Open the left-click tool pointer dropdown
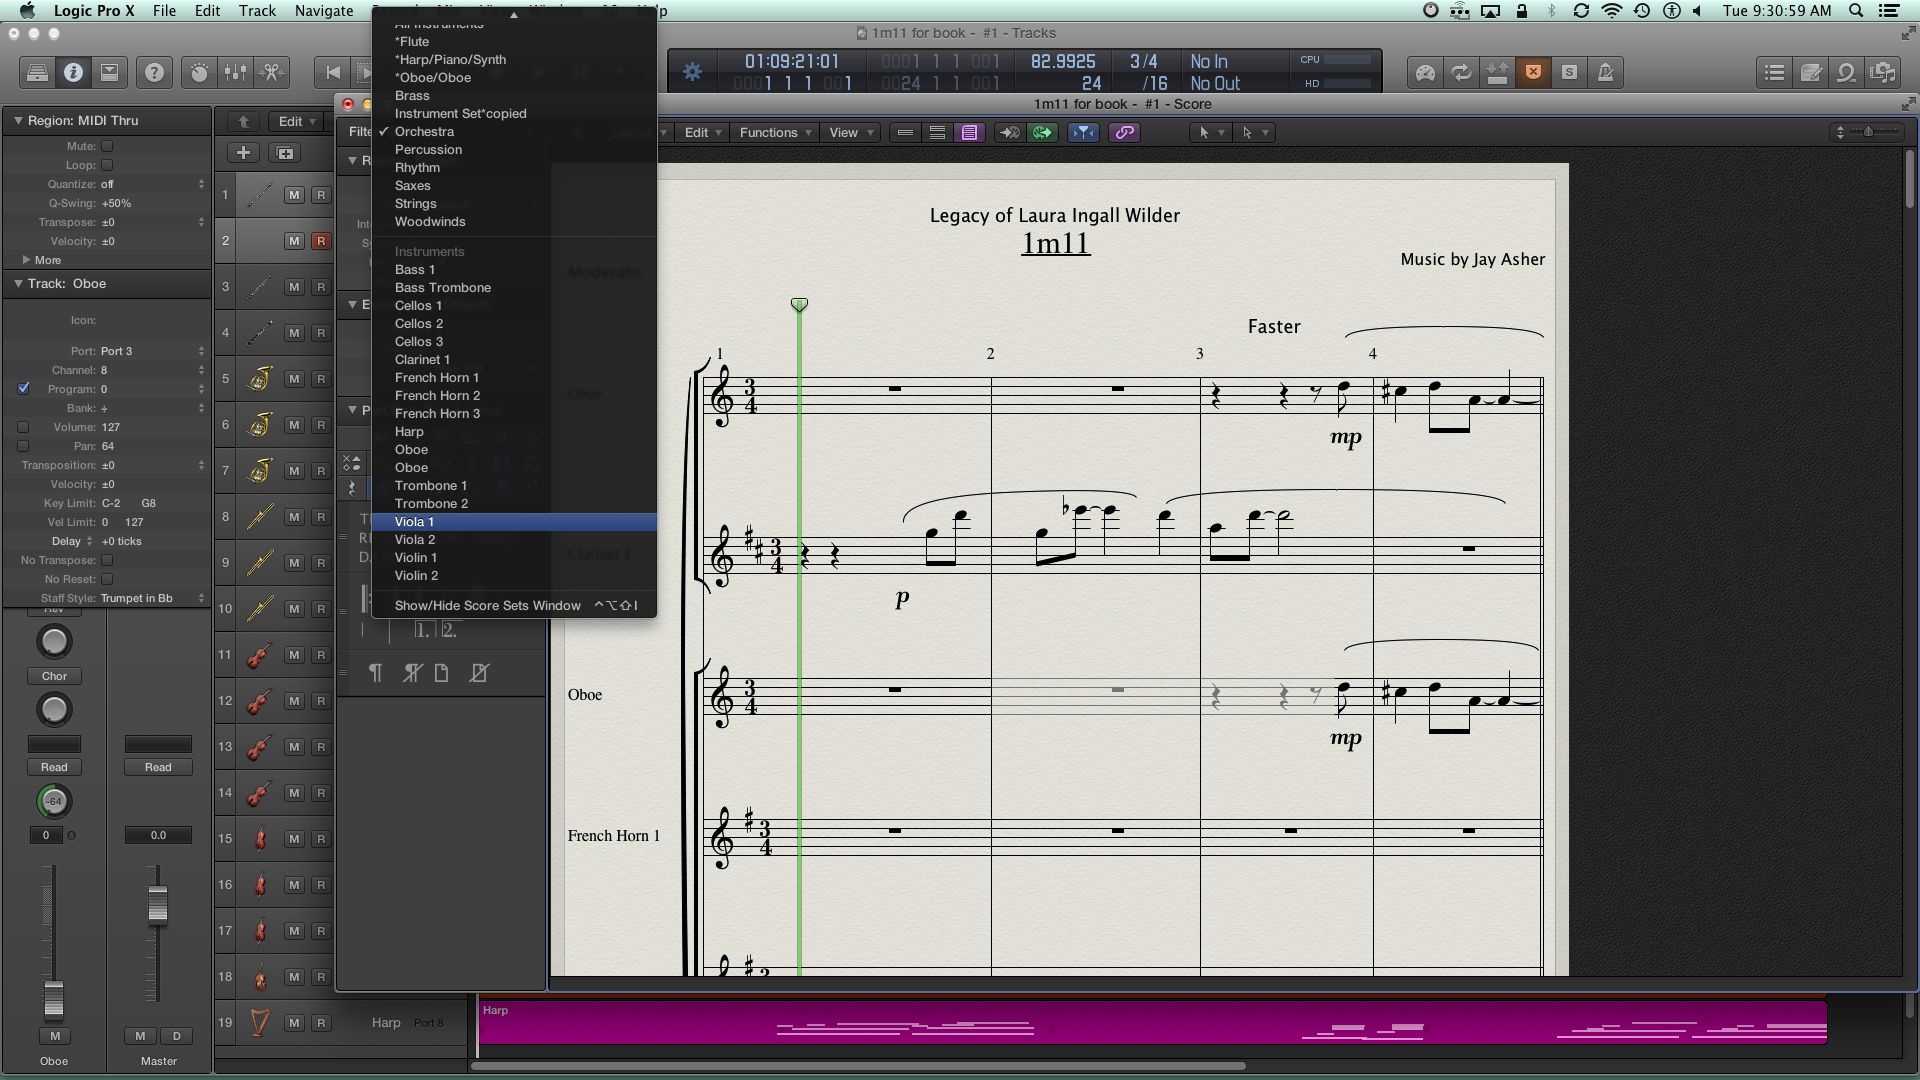The width and height of the screenshot is (1920, 1080). click(x=1209, y=132)
